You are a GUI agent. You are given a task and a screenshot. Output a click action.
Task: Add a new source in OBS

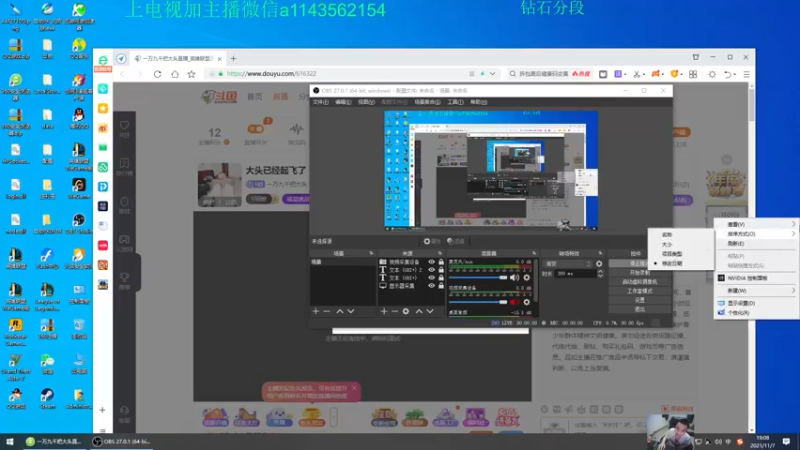tap(384, 311)
